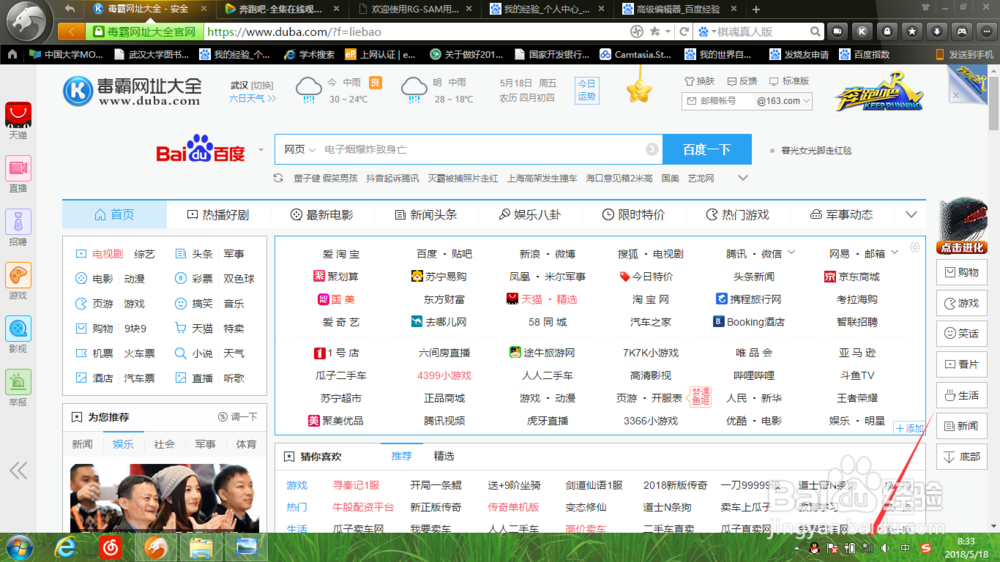
Task: Click 购物 button in right sidebar
Action: pos(962,272)
